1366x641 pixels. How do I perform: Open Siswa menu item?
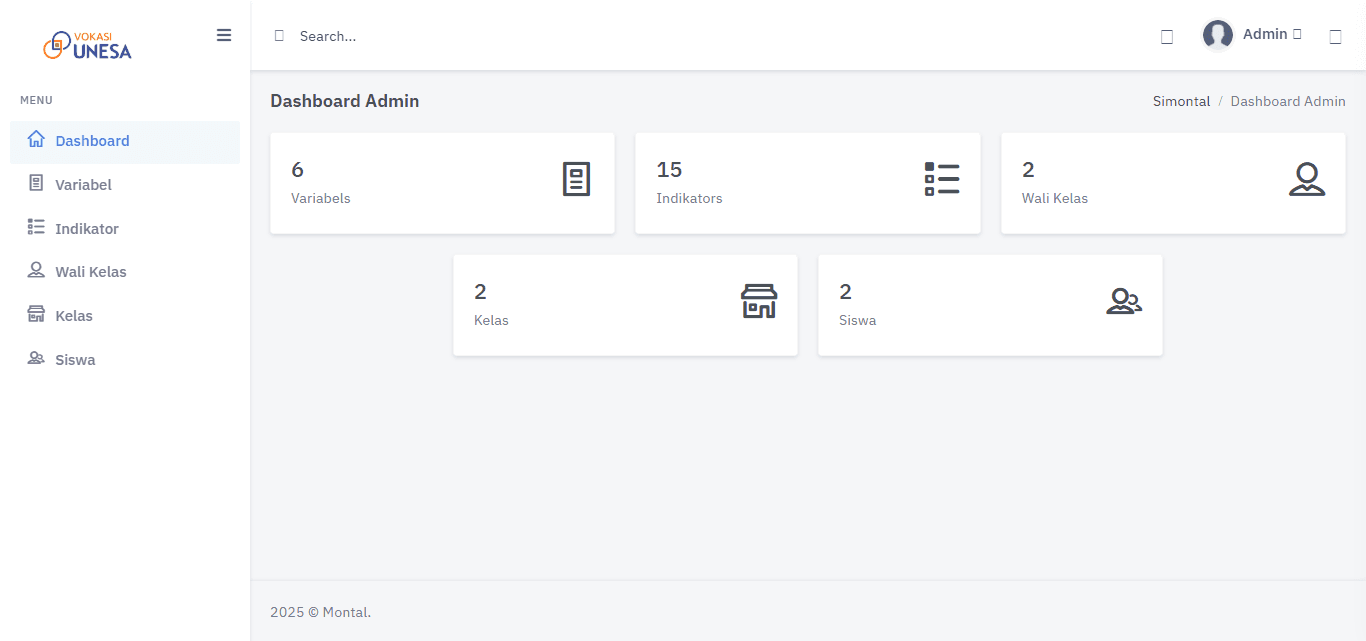[125, 360]
